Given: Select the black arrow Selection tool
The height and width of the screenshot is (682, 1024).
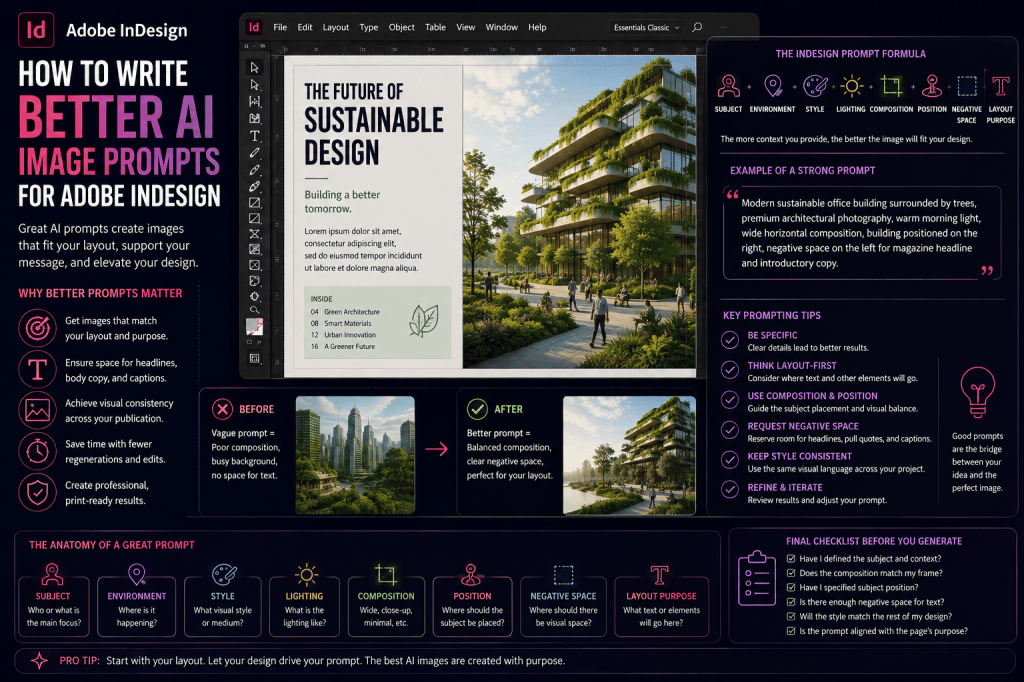Looking at the screenshot, I should [x=255, y=67].
